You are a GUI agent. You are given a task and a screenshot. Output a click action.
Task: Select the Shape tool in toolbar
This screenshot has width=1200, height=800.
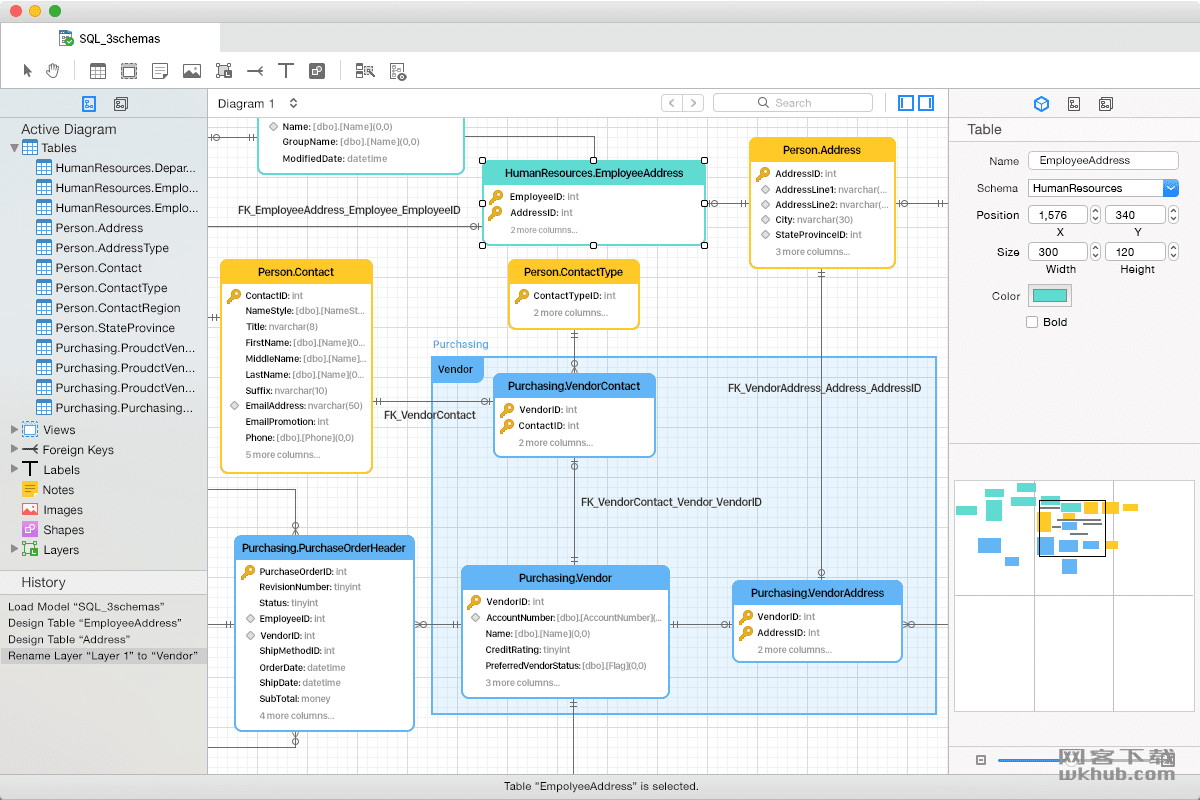[x=317, y=71]
